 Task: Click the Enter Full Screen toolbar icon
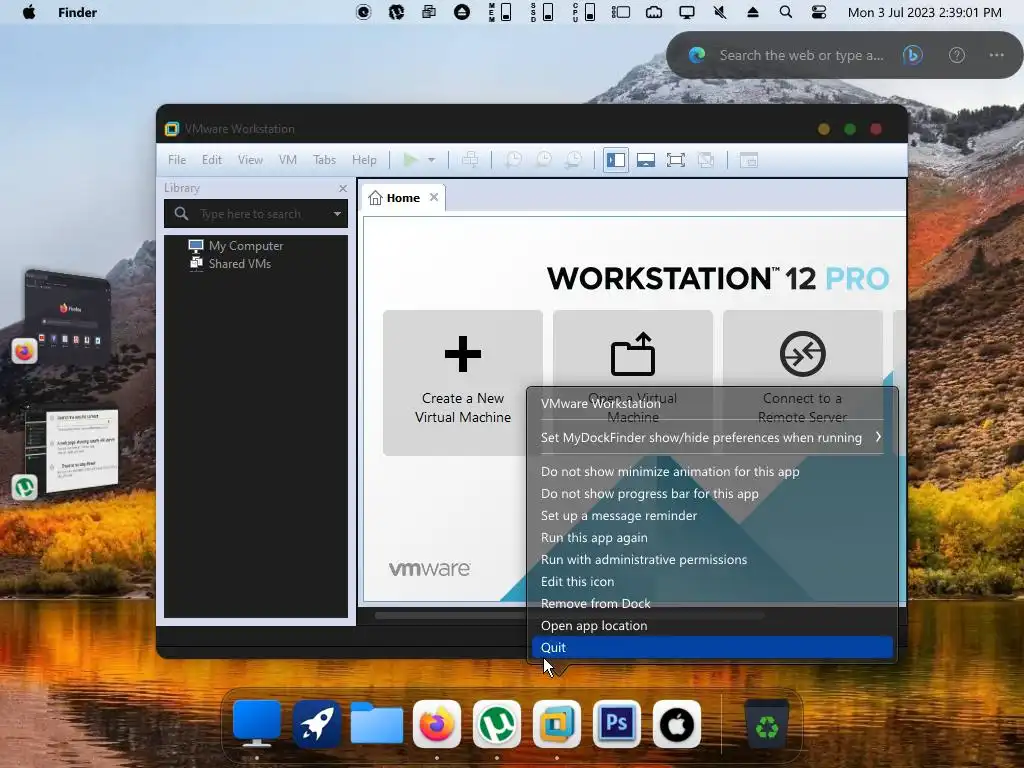[676, 160]
